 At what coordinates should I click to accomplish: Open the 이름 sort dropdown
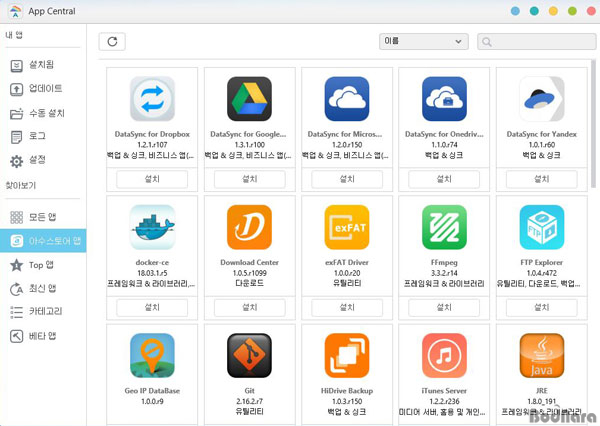pyautogui.click(x=424, y=41)
